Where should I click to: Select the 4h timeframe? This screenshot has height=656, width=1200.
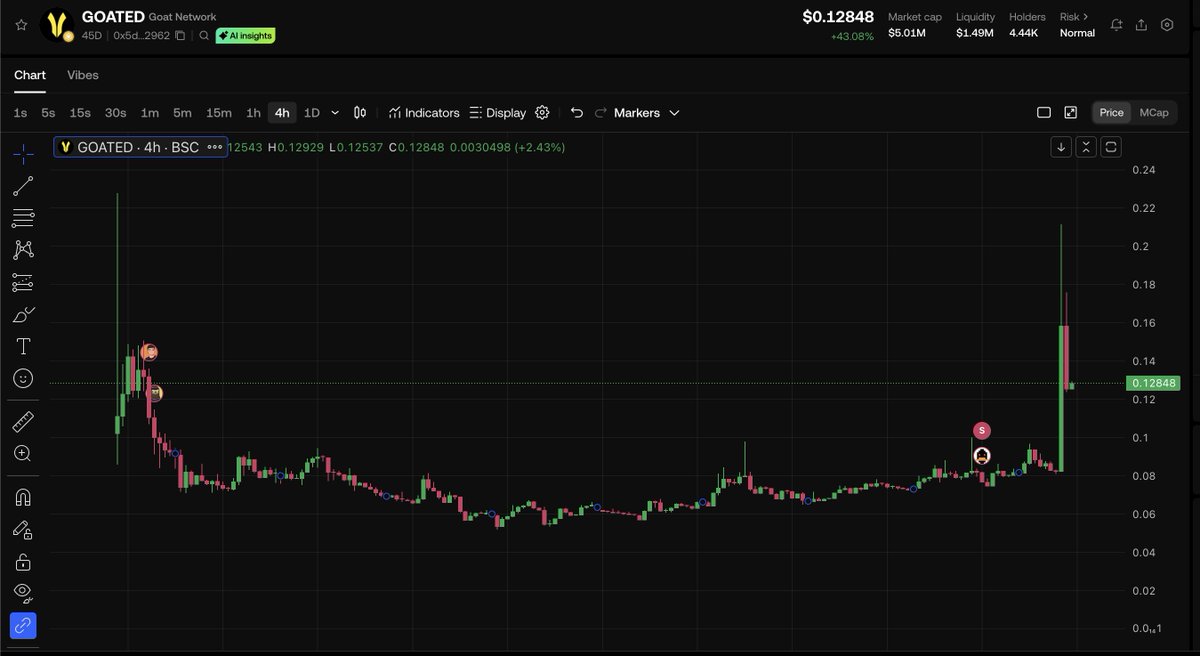click(282, 113)
